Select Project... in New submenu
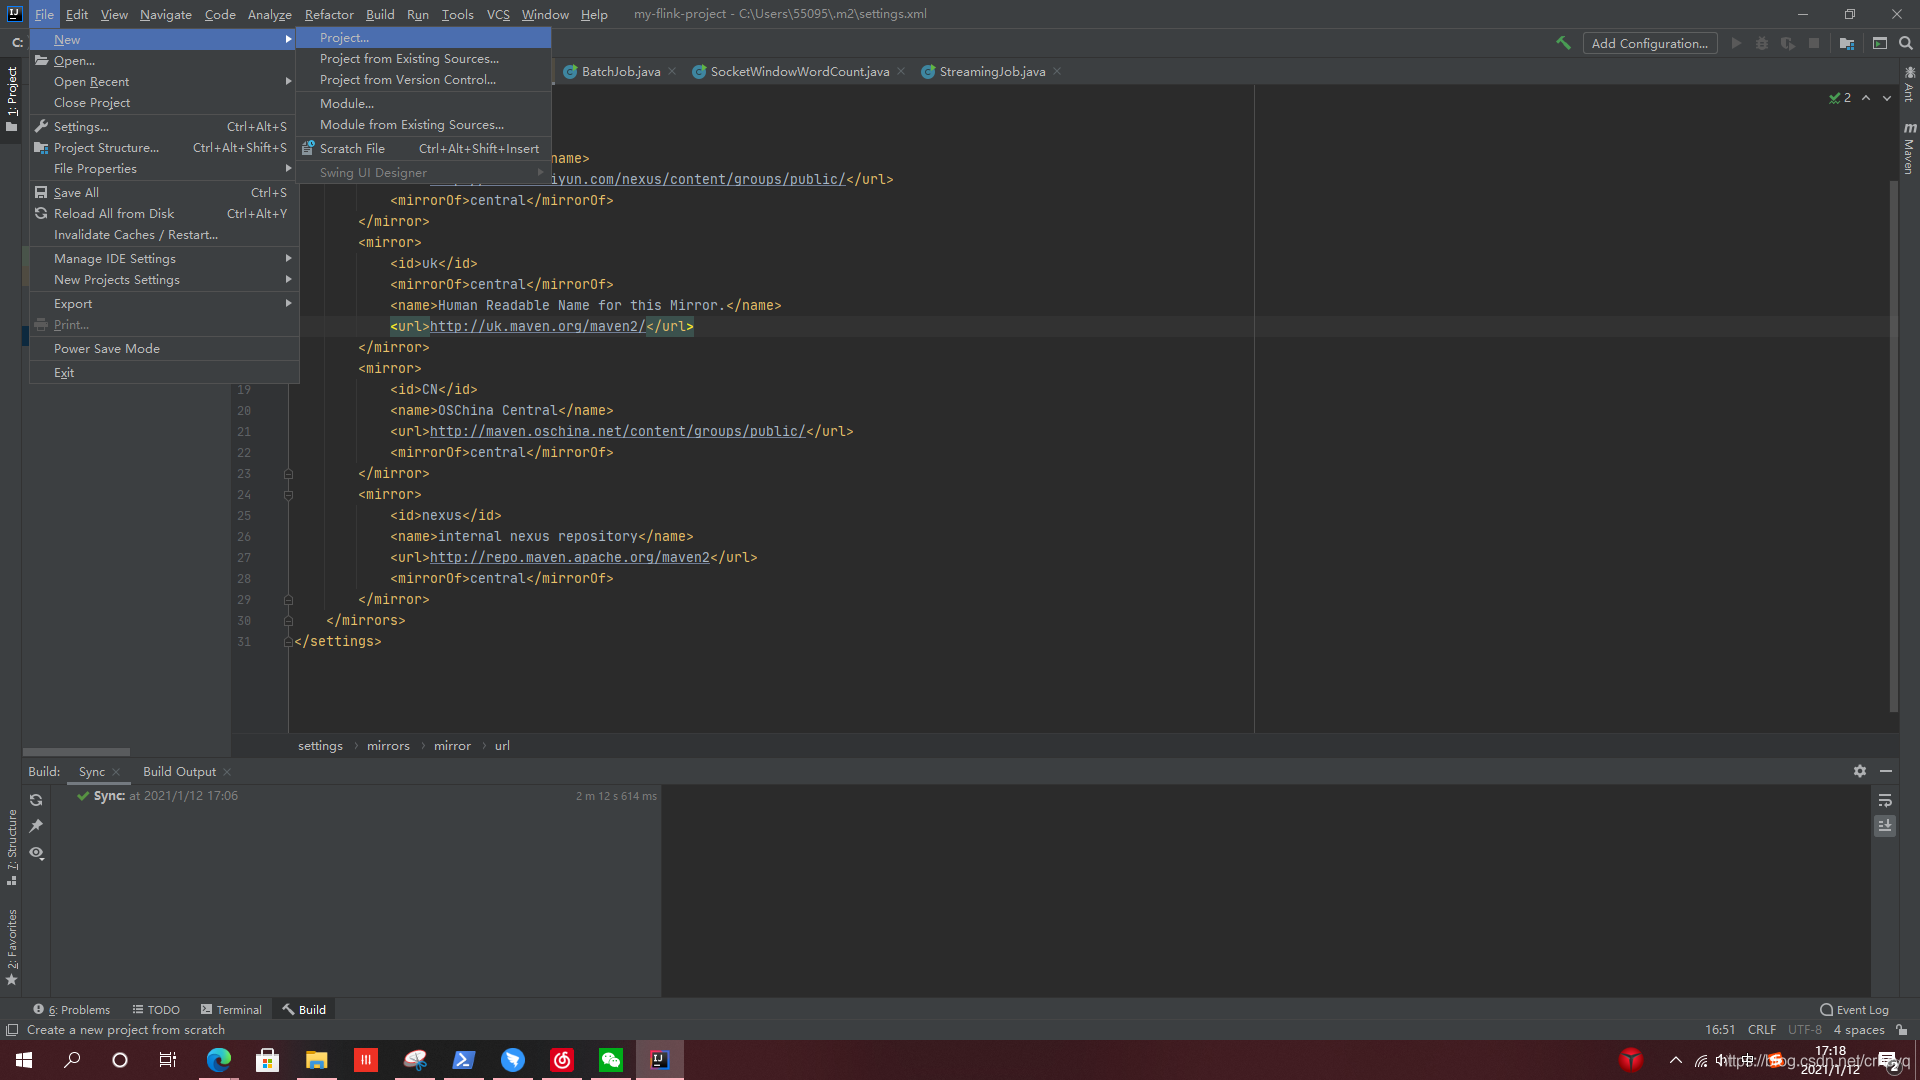 click(423, 38)
